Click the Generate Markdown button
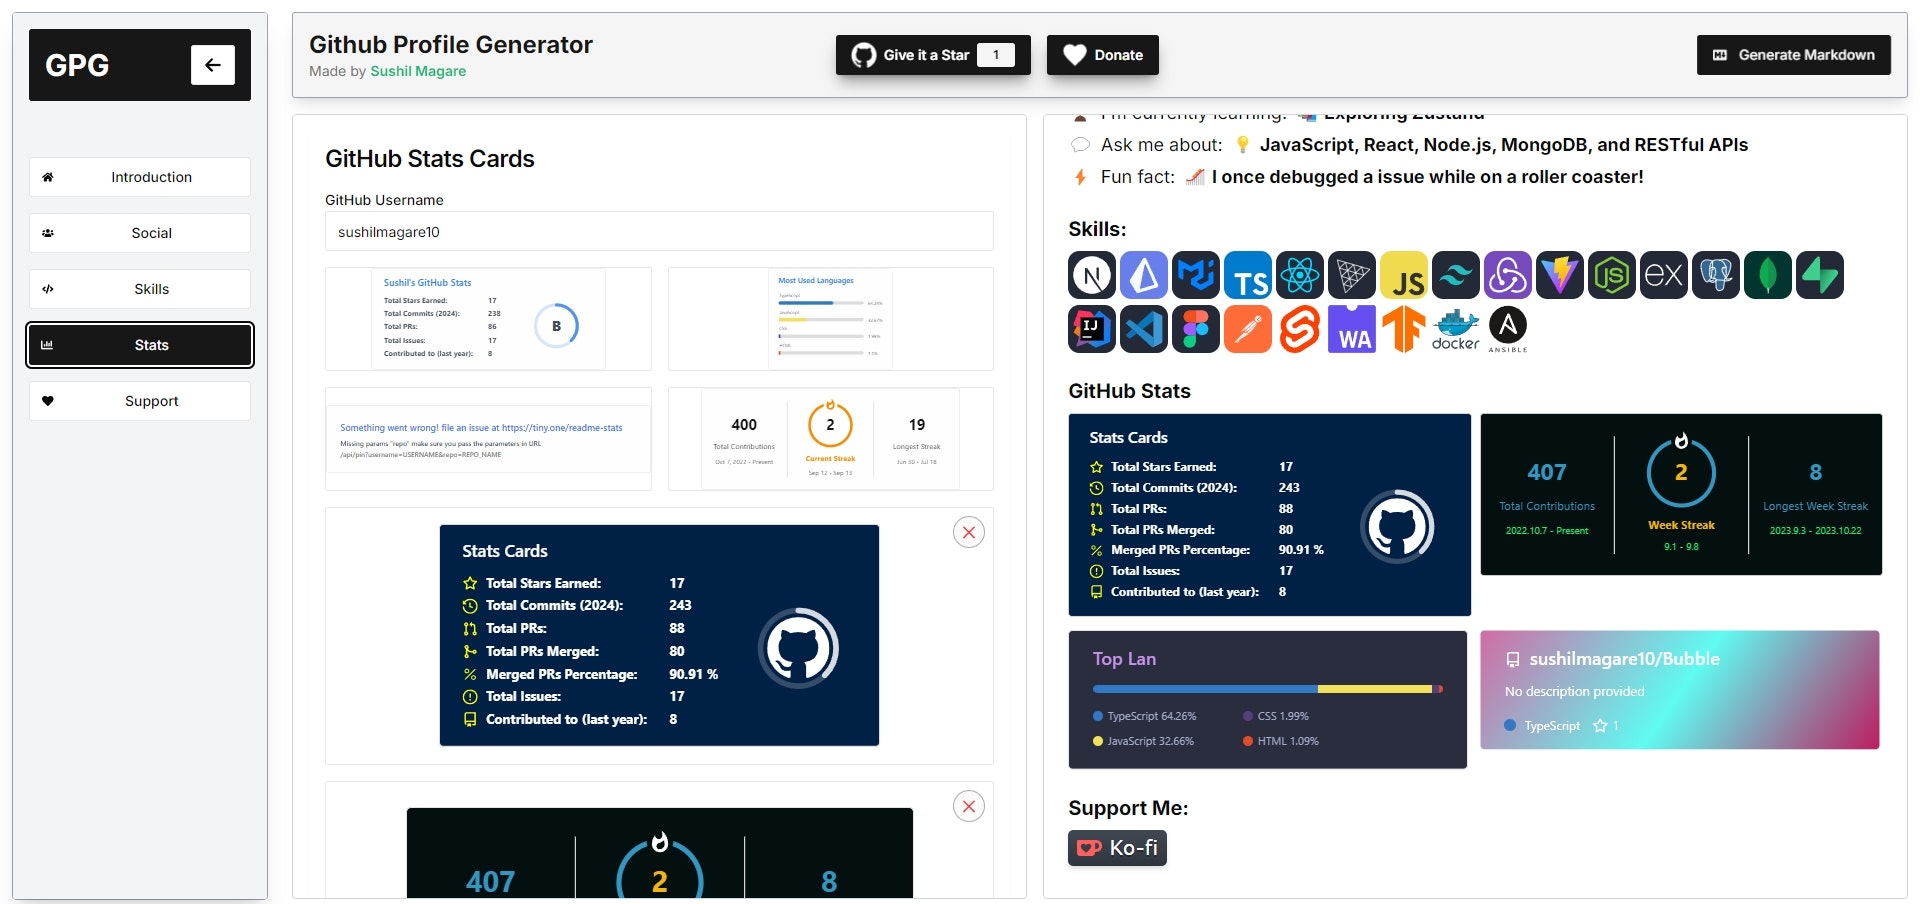Viewport: 1920px width, 904px height. tap(1794, 55)
